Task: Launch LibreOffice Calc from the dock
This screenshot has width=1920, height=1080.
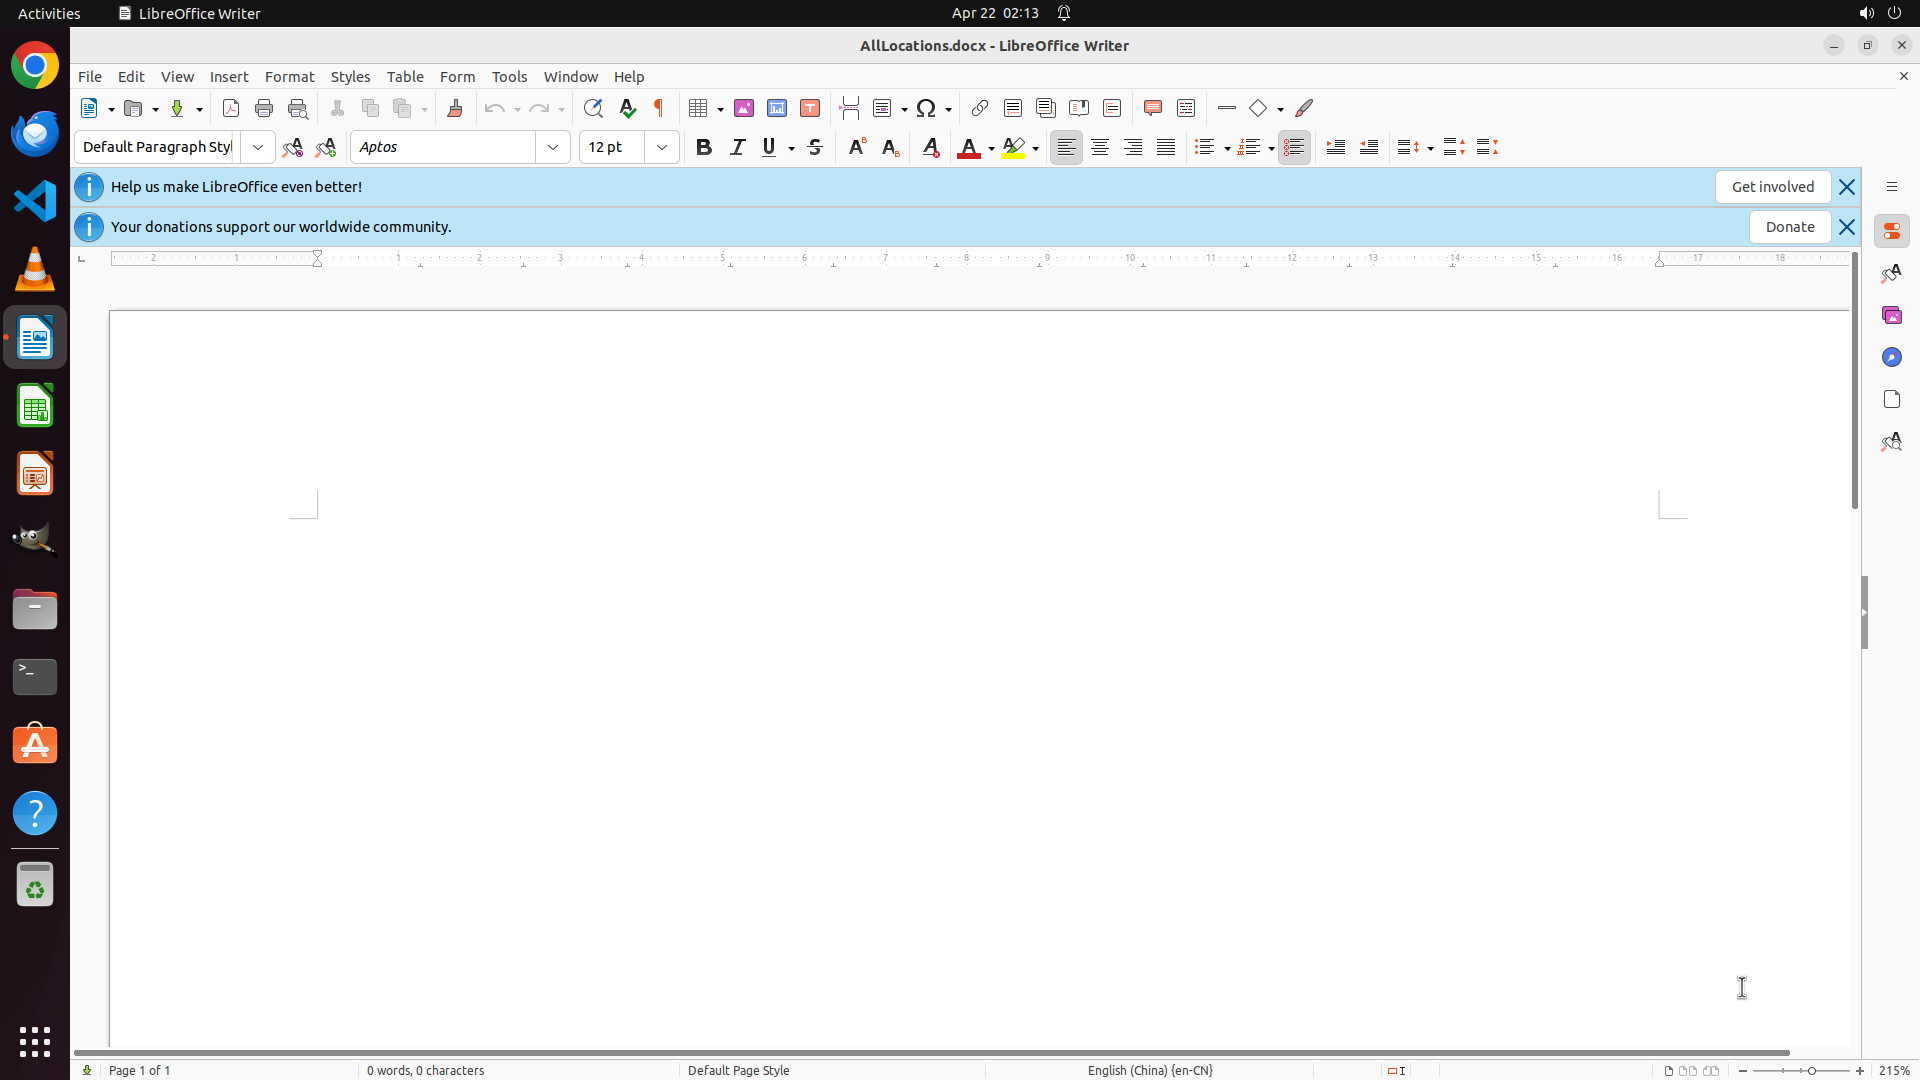Action: (35, 406)
